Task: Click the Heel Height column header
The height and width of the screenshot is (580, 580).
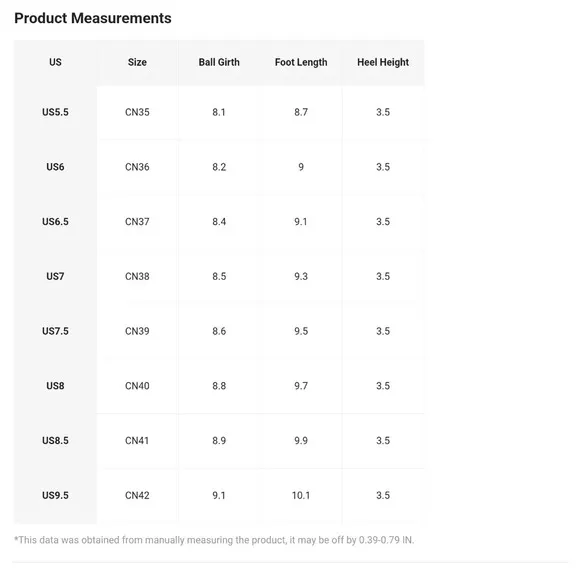Action: [x=383, y=62]
